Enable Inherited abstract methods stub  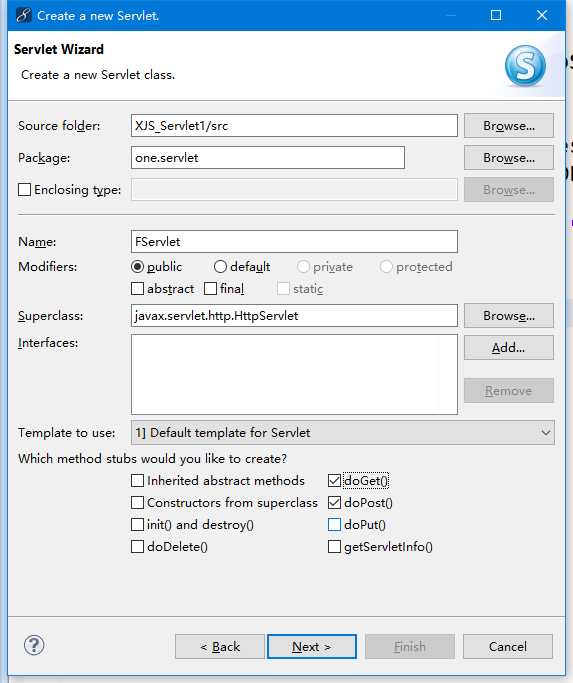tap(137, 480)
